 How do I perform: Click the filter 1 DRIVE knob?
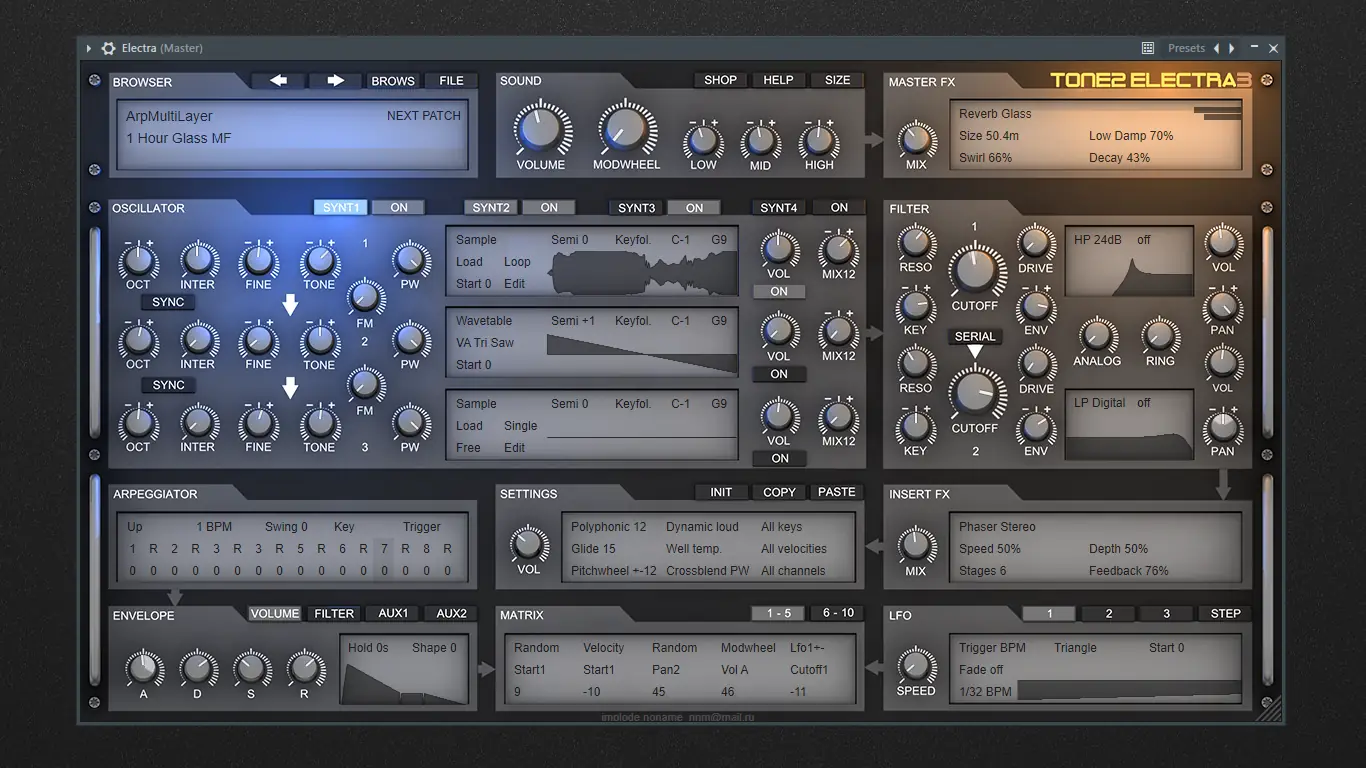(x=1036, y=243)
